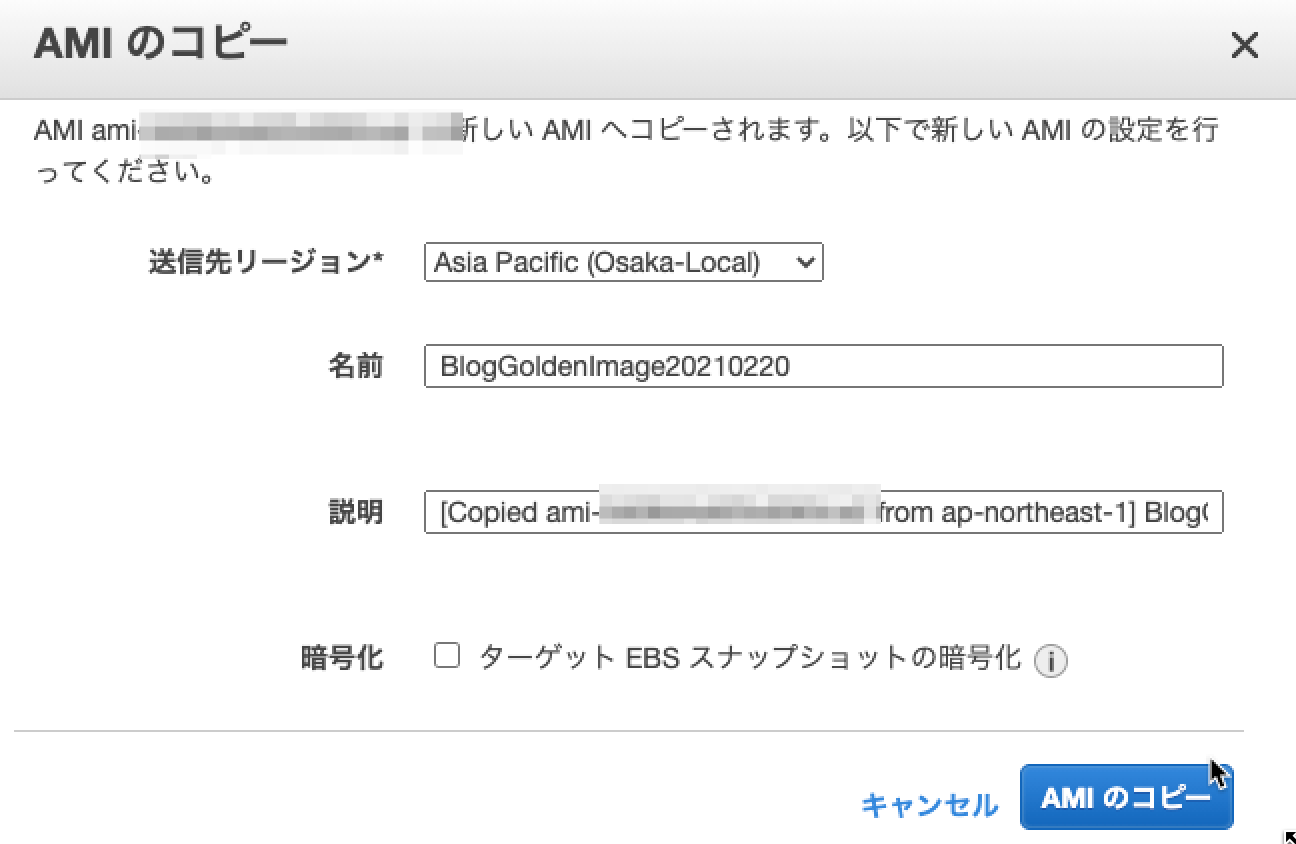
Task: Click the chevron arrow on Osaka-Local selector
Action: coord(804,263)
